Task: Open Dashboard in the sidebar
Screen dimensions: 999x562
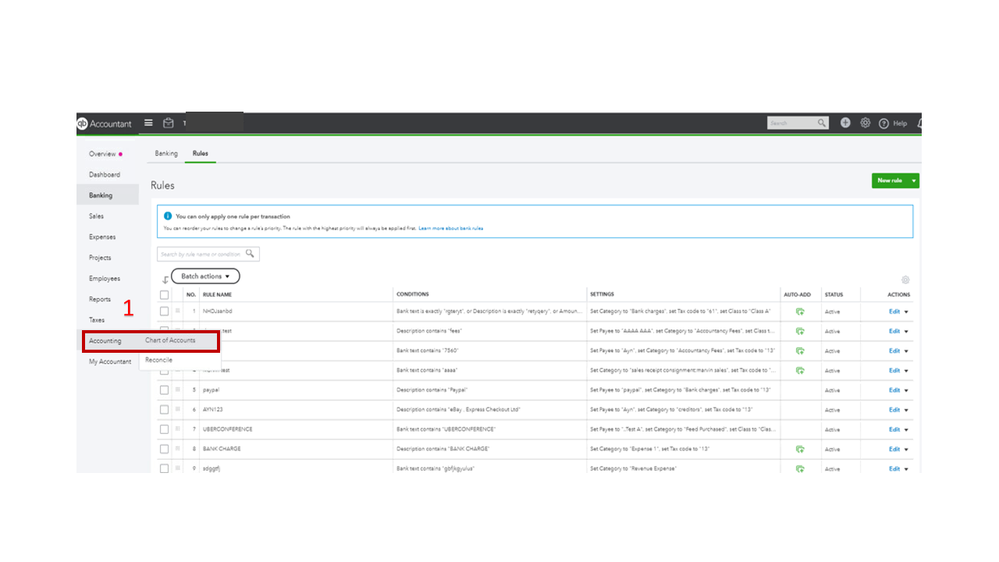Action: coord(104,175)
